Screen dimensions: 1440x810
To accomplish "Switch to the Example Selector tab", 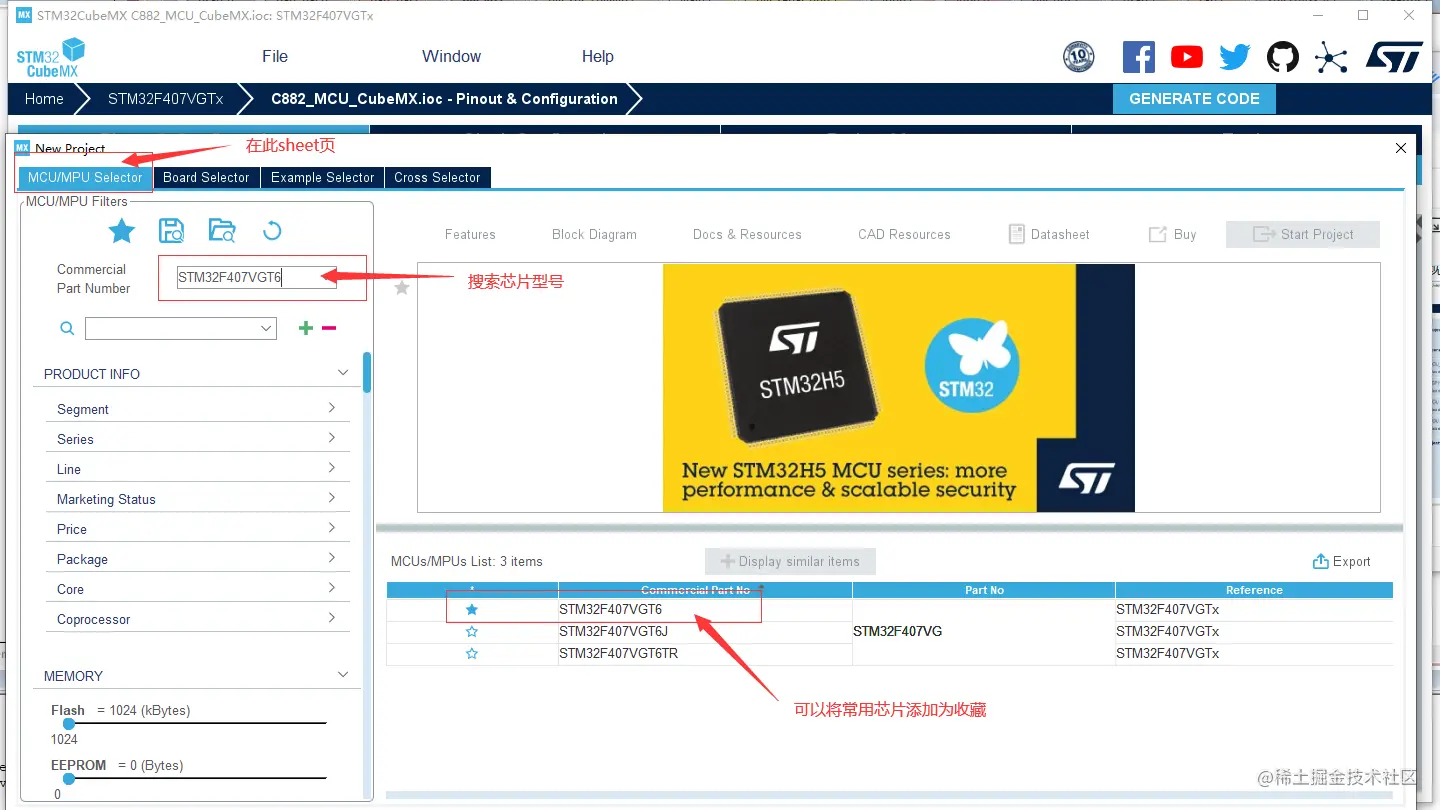I will (322, 177).
